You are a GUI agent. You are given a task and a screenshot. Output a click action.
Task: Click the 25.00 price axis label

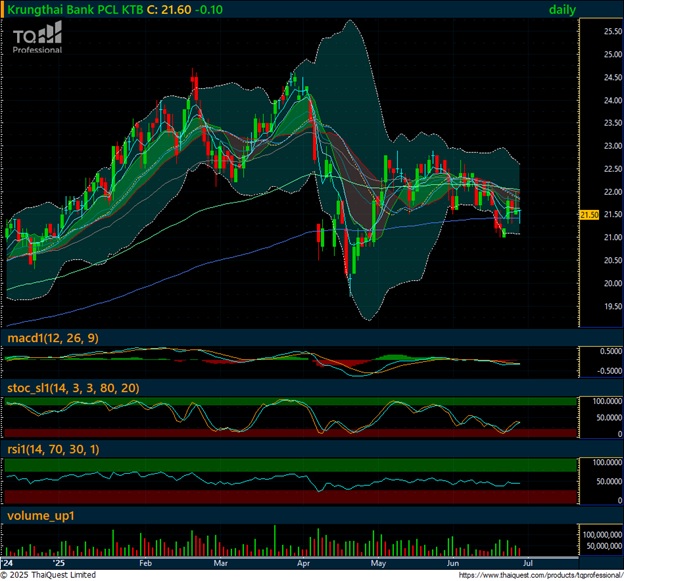click(613, 55)
